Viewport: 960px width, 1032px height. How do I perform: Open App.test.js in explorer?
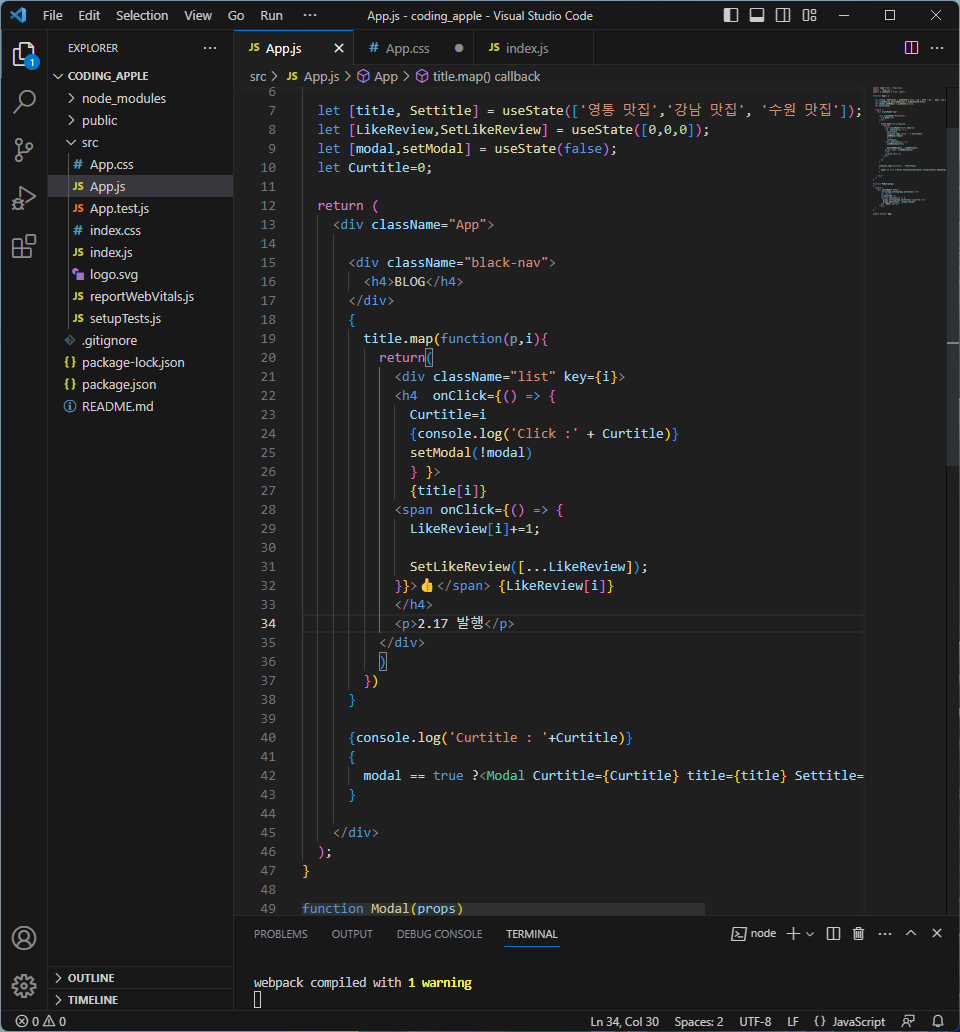141,209
